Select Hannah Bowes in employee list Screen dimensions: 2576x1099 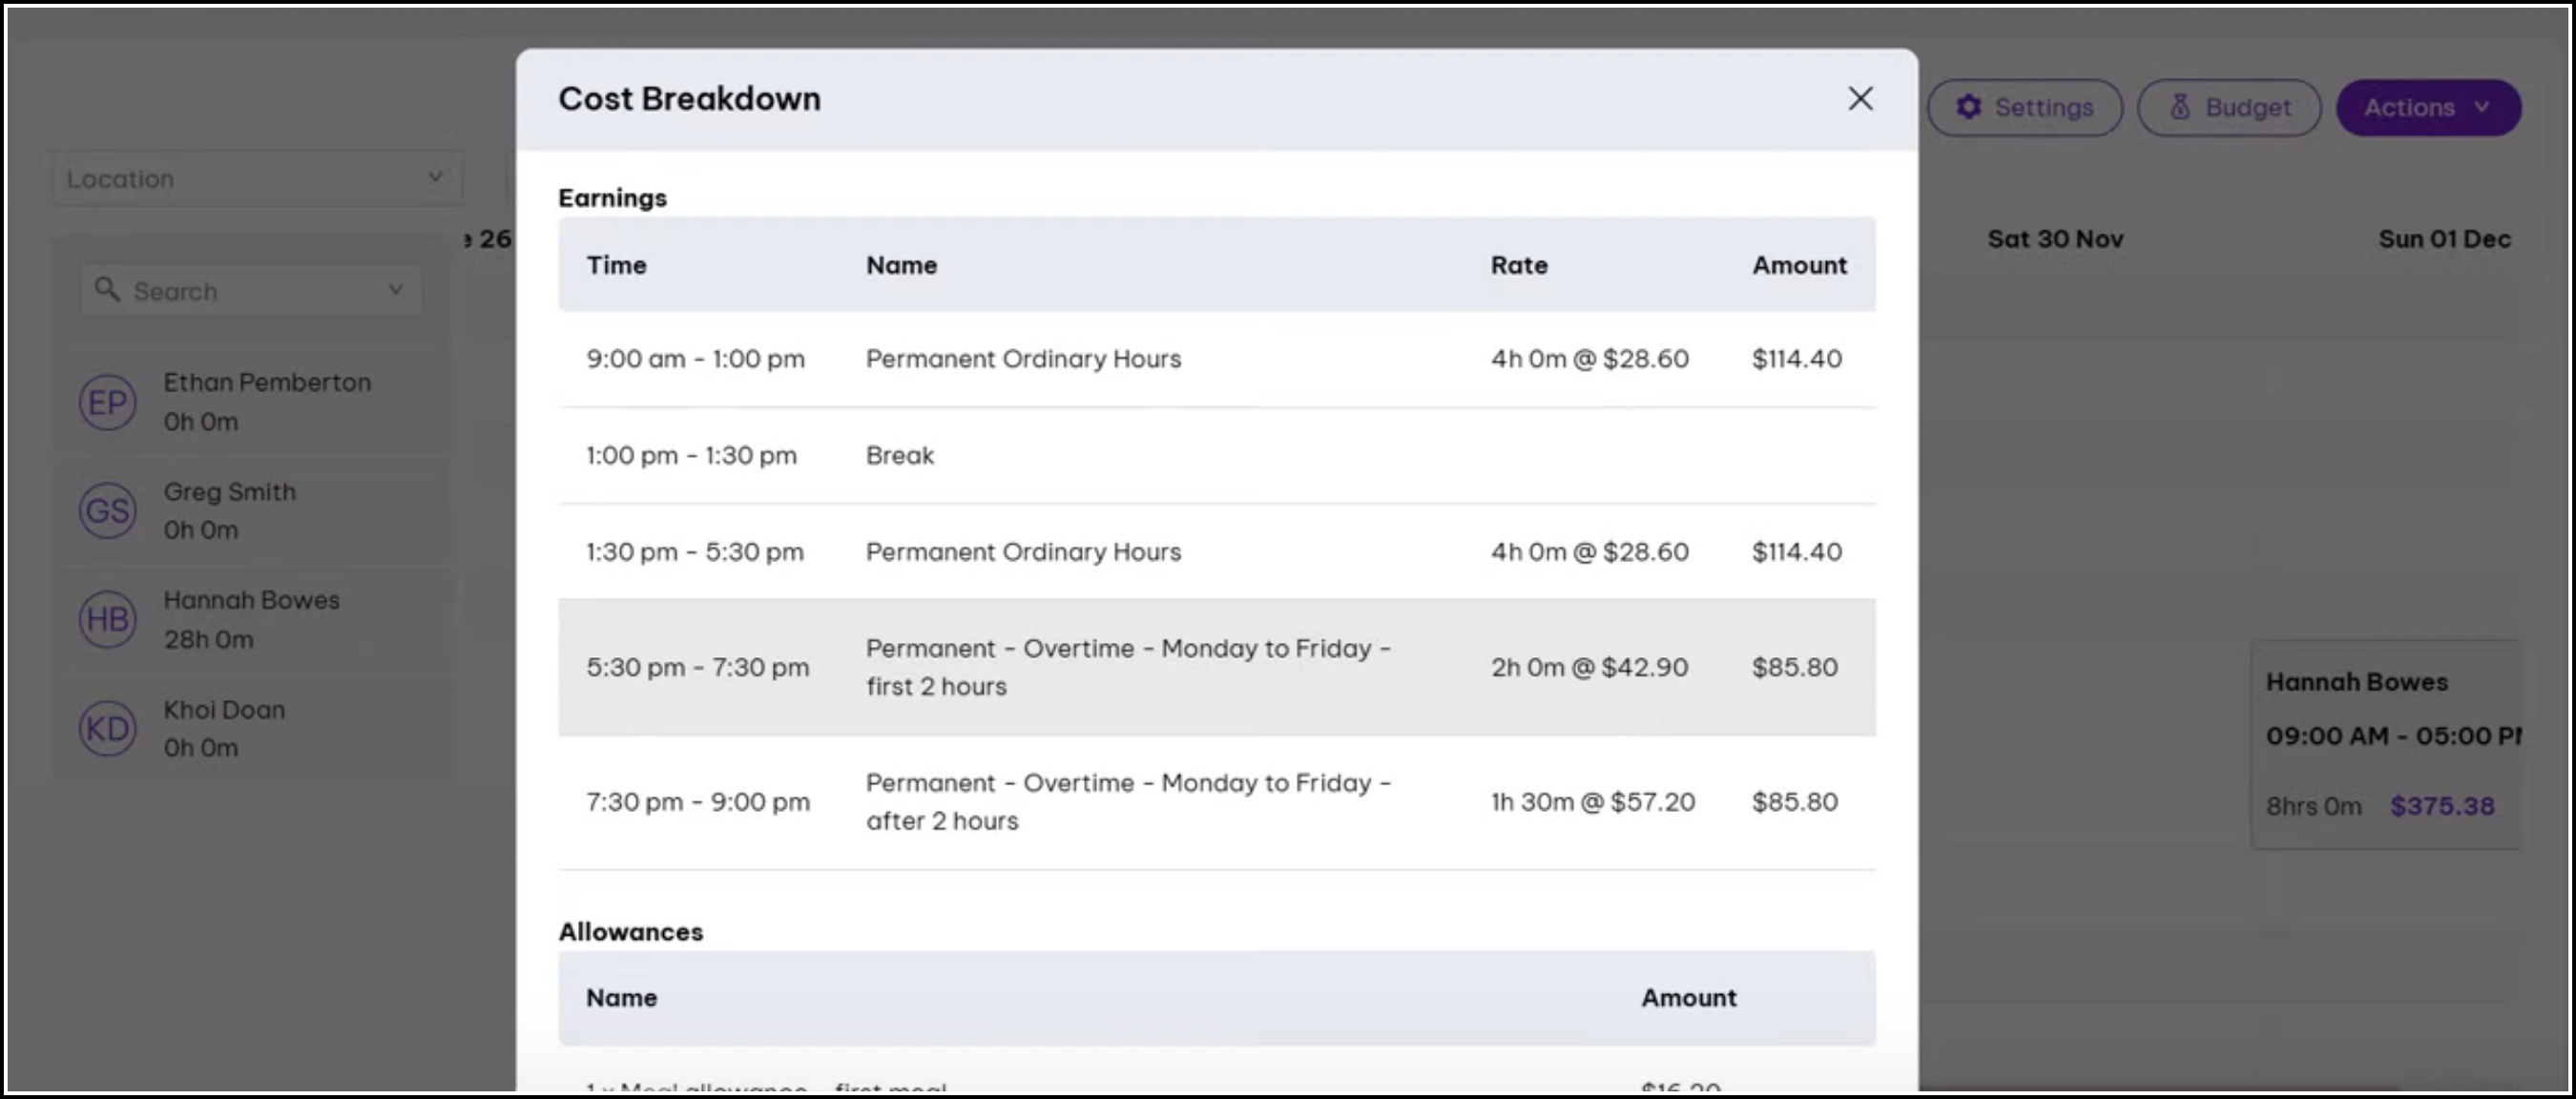pyautogui.click(x=252, y=601)
